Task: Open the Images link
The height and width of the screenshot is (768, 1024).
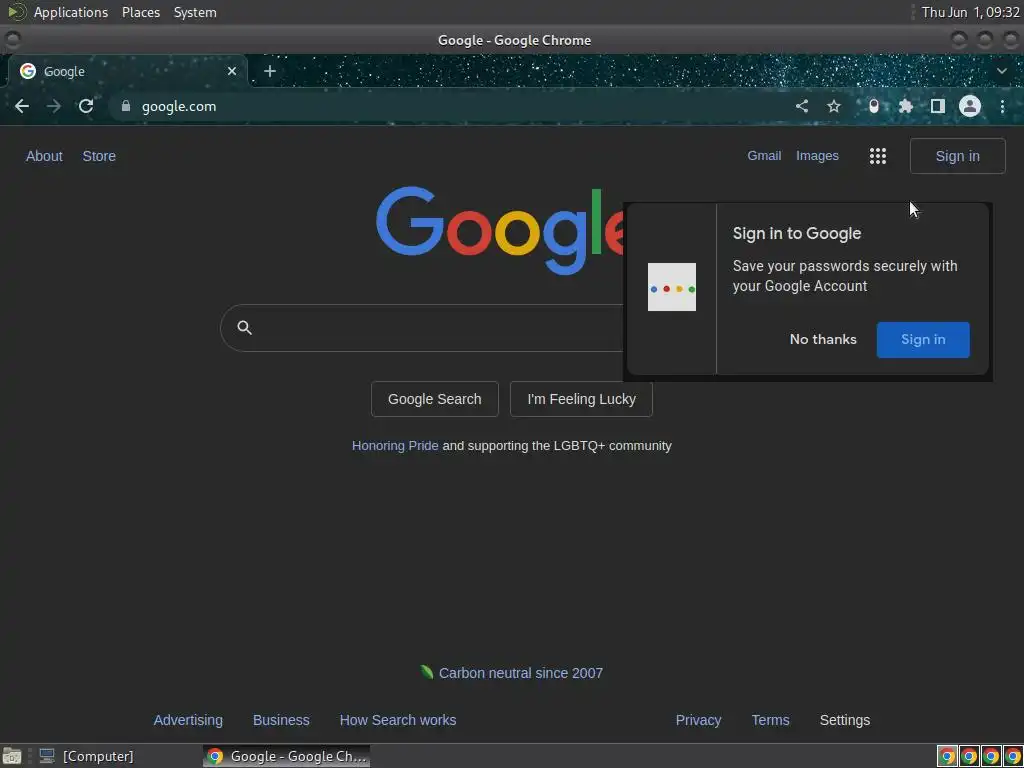Action: coord(817,155)
